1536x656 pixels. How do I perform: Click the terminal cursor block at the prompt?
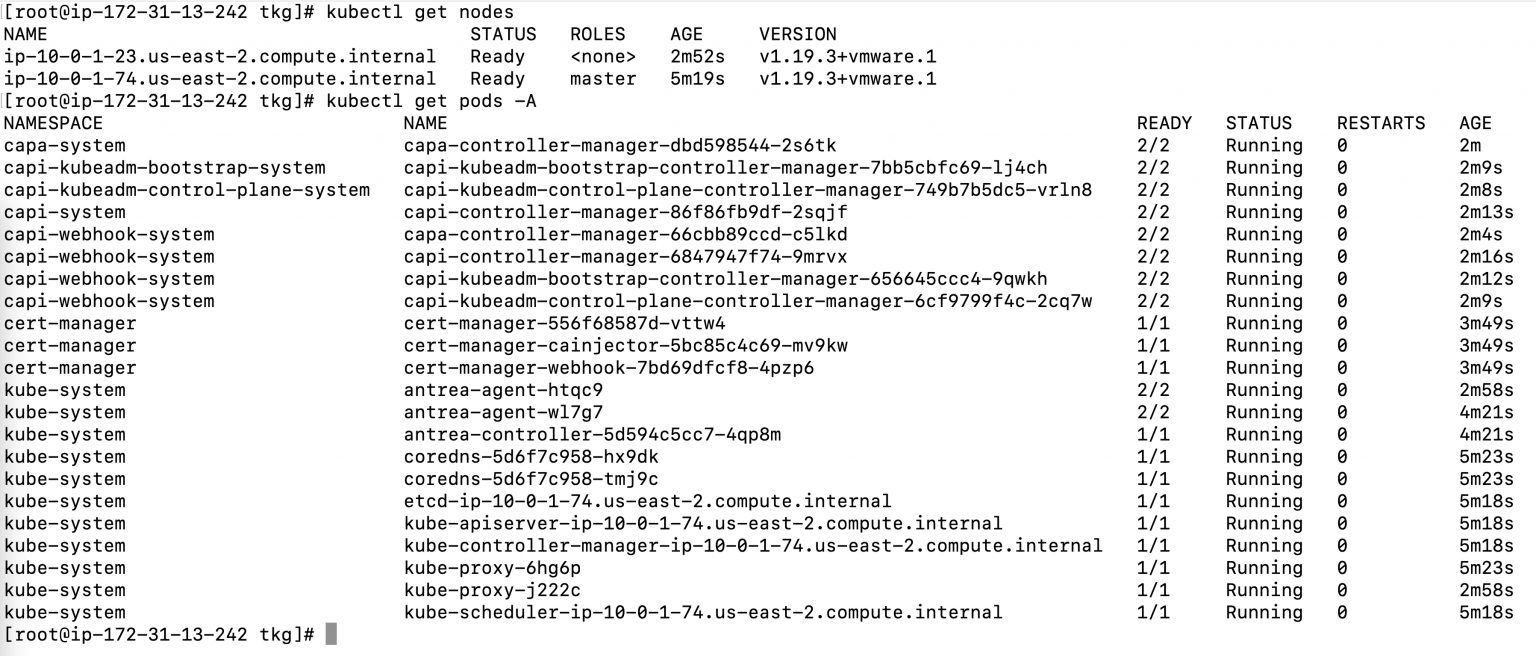[x=331, y=634]
